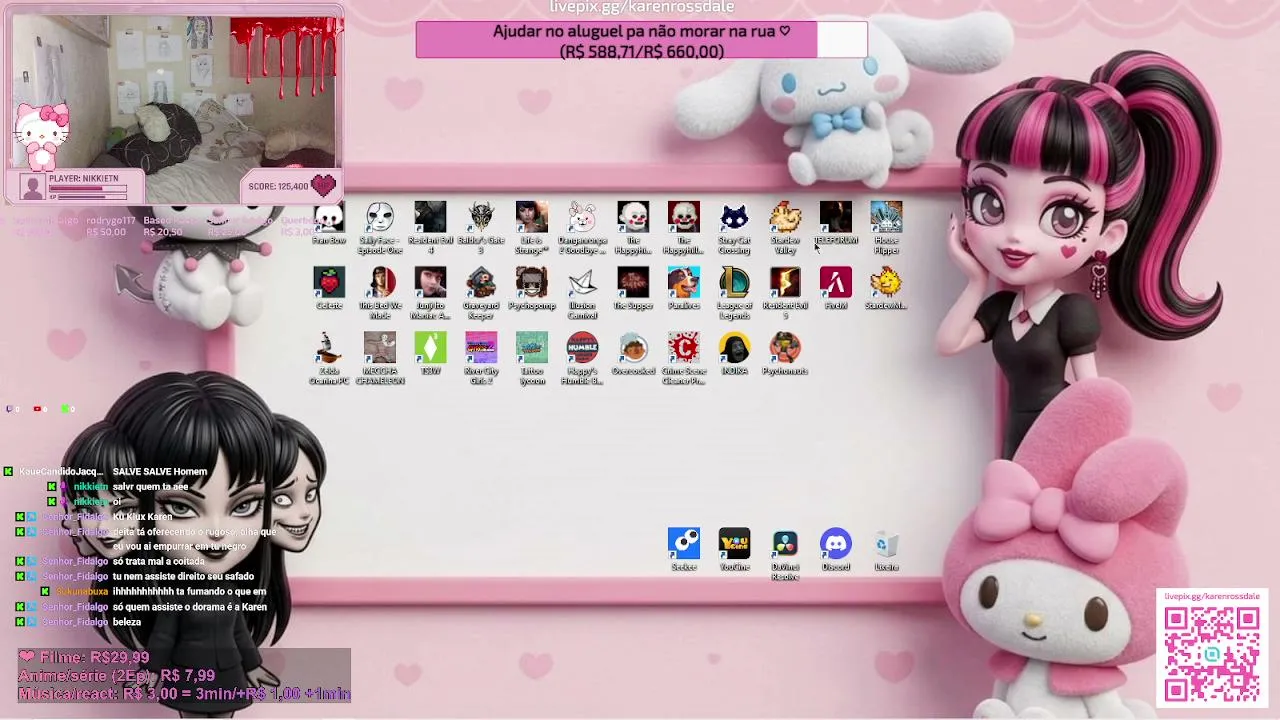This screenshot has height=720, width=1280.
Task: Launch the FiveM shortcut
Action: pyautogui.click(x=836, y=288)
